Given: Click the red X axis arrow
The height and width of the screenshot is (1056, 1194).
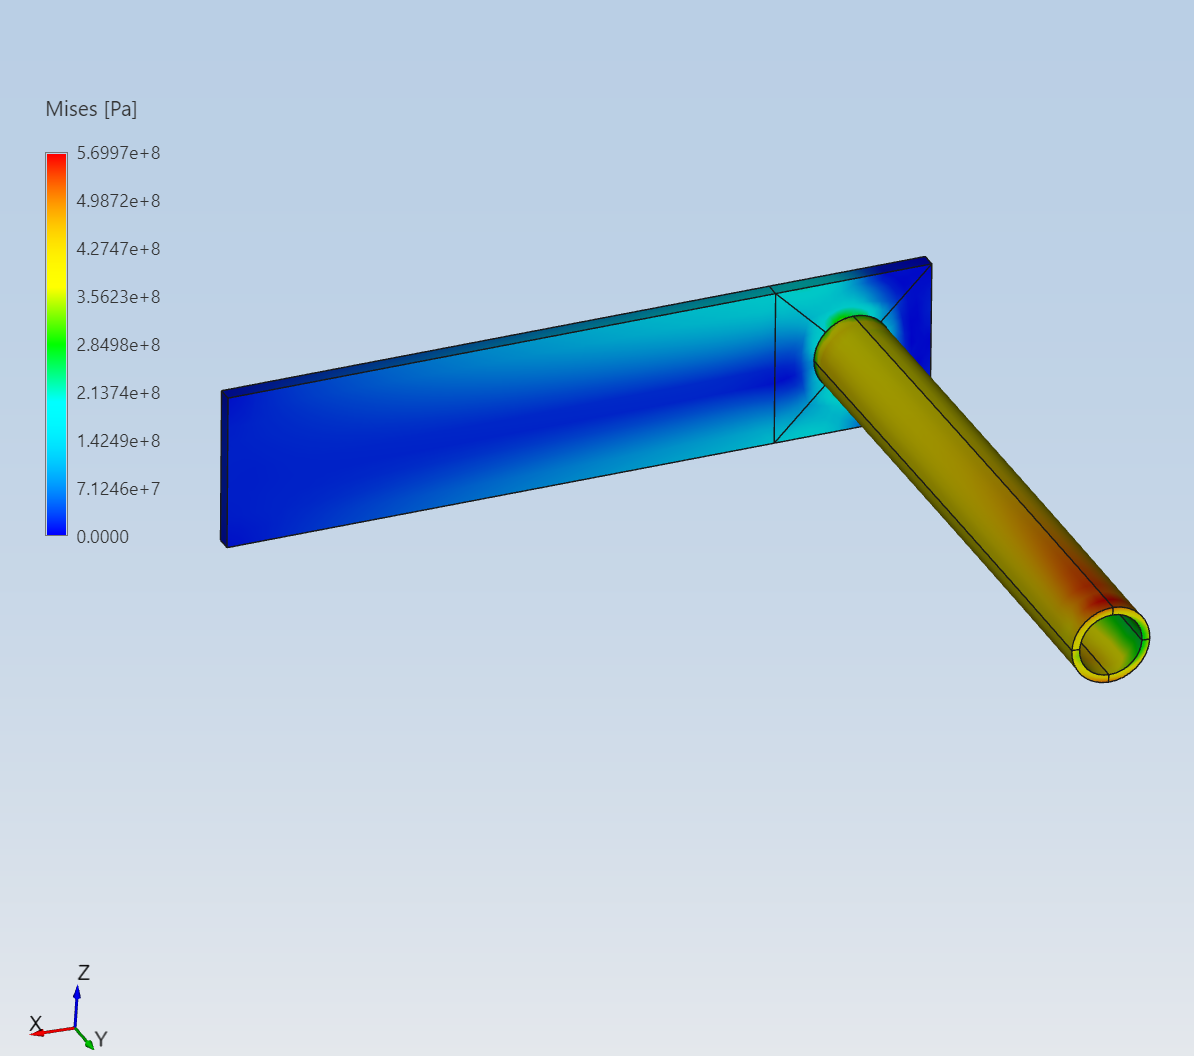Looking at the screenshot, I should [53, 1032].
